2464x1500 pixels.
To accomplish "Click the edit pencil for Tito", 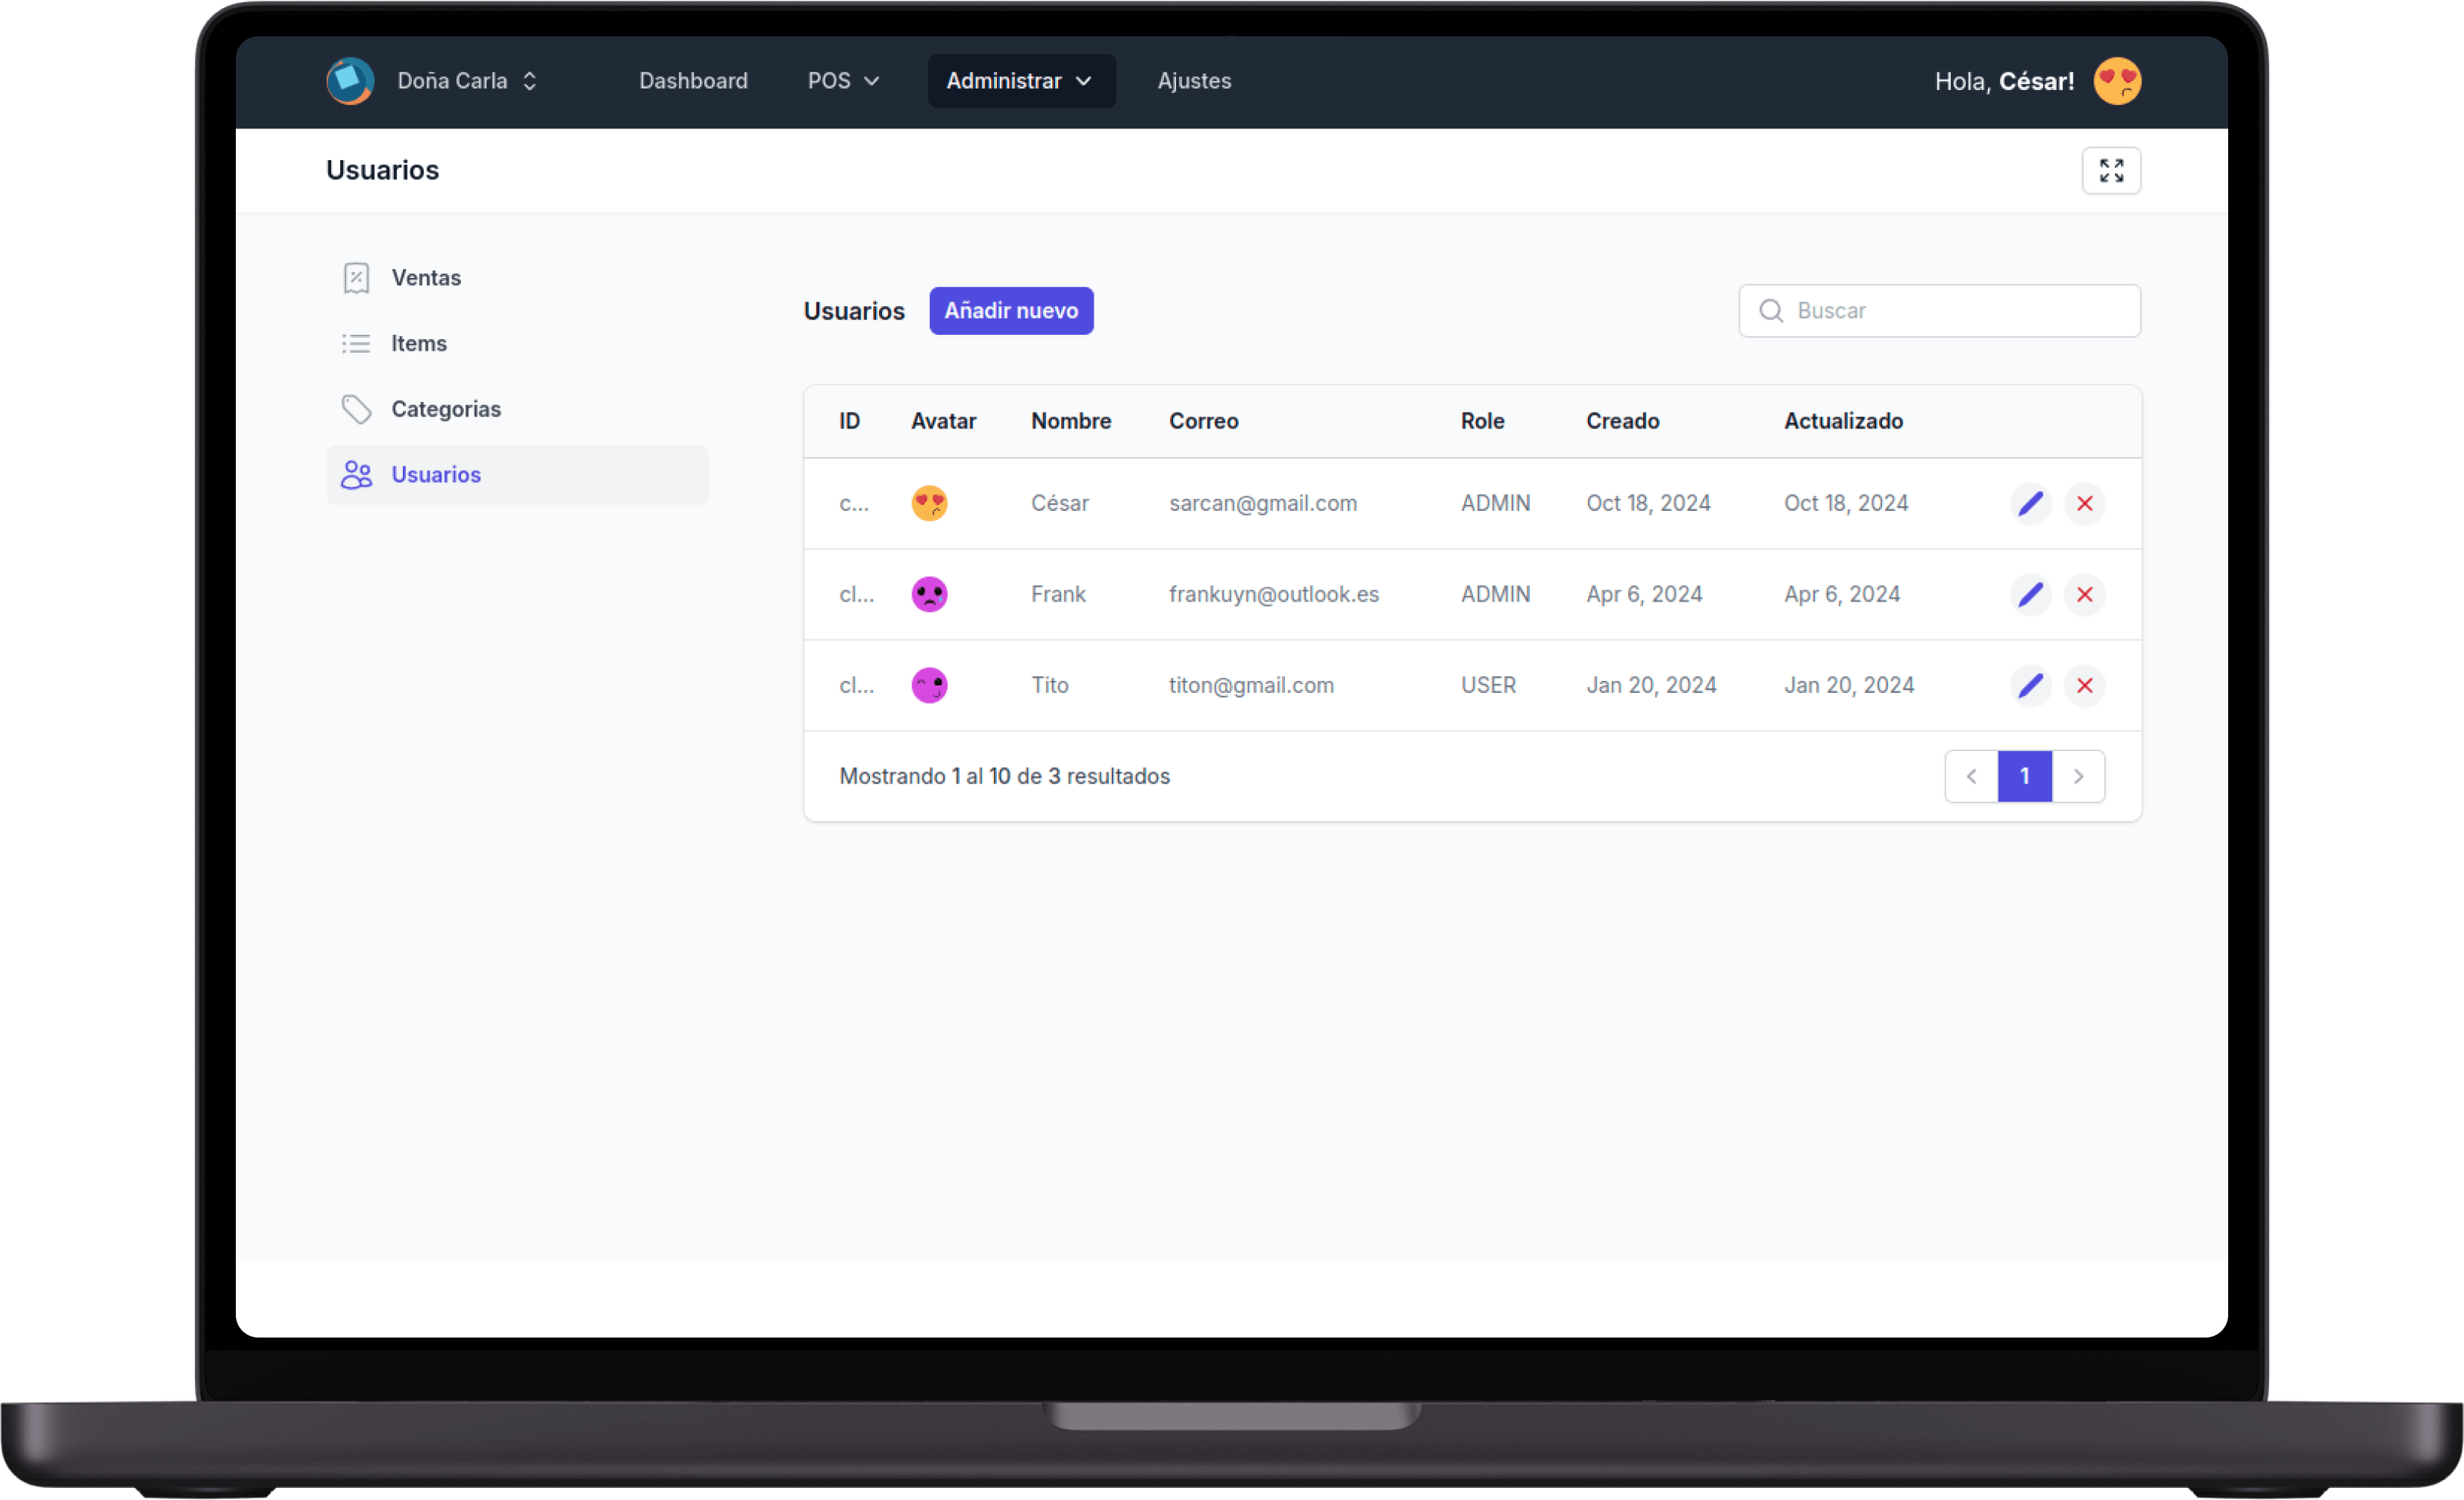I will (x=2030, y=685).
